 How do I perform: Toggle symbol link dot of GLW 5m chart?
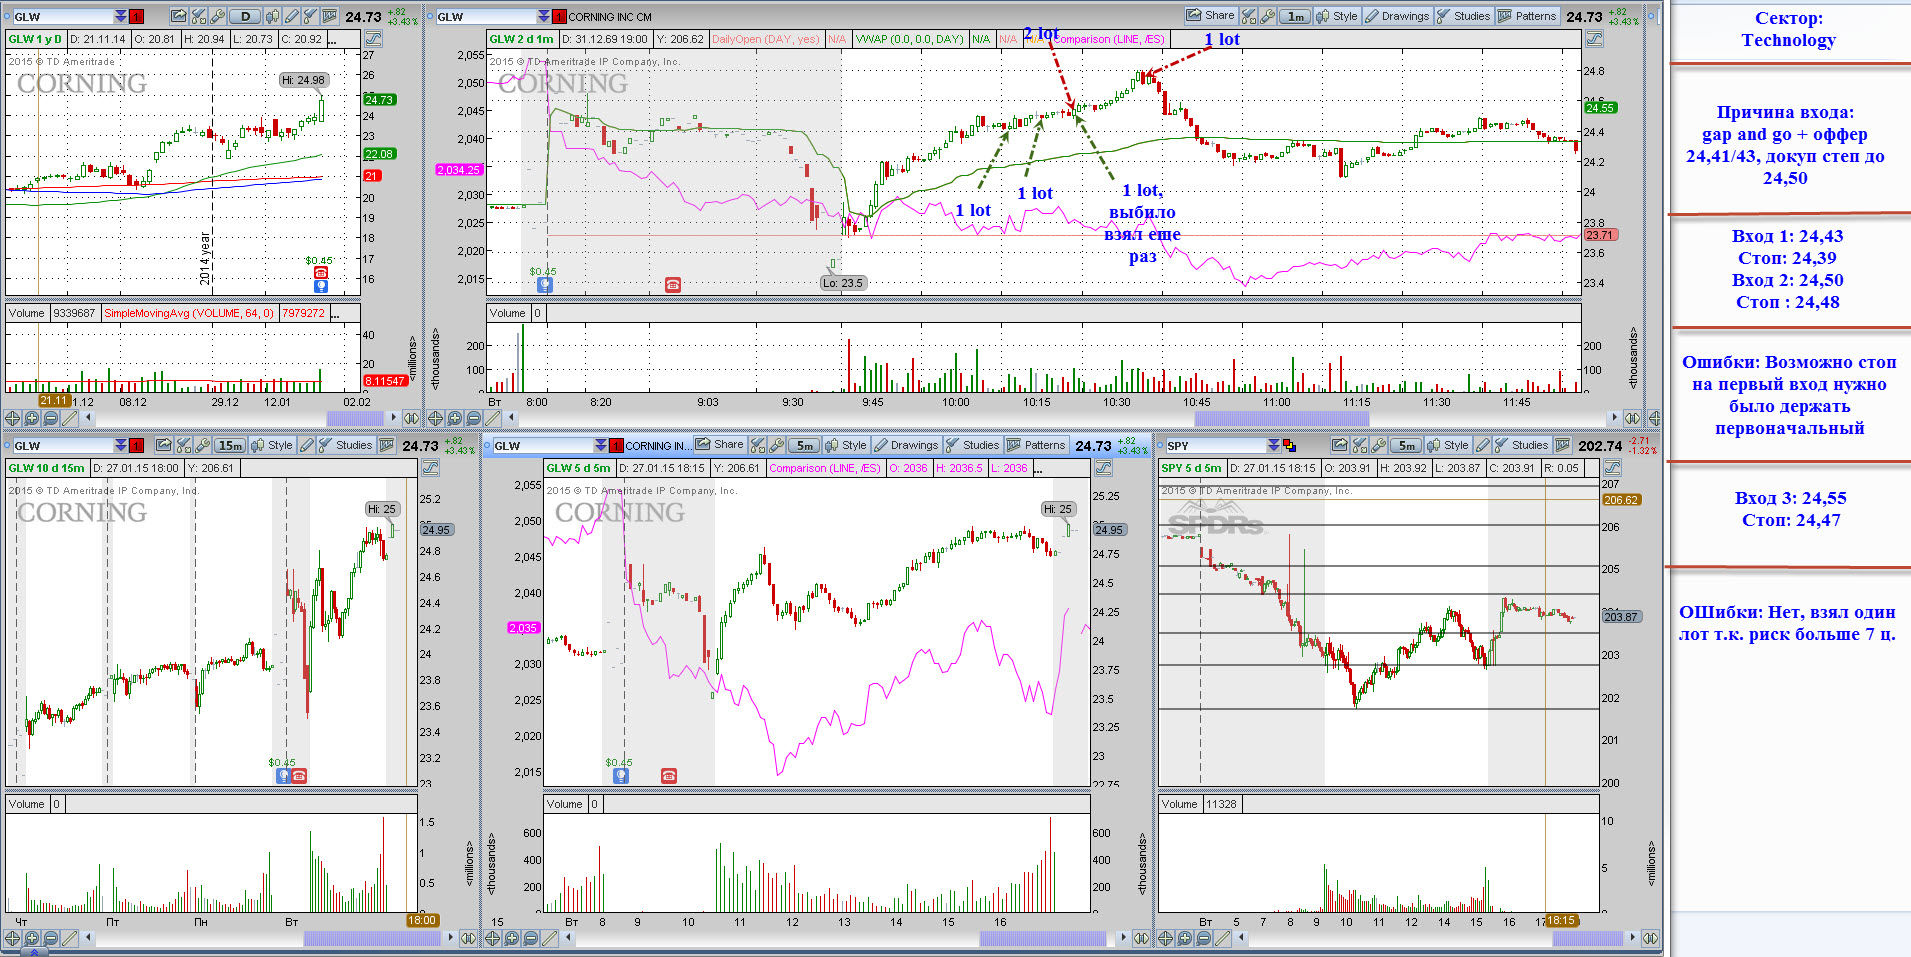[487, 445]
